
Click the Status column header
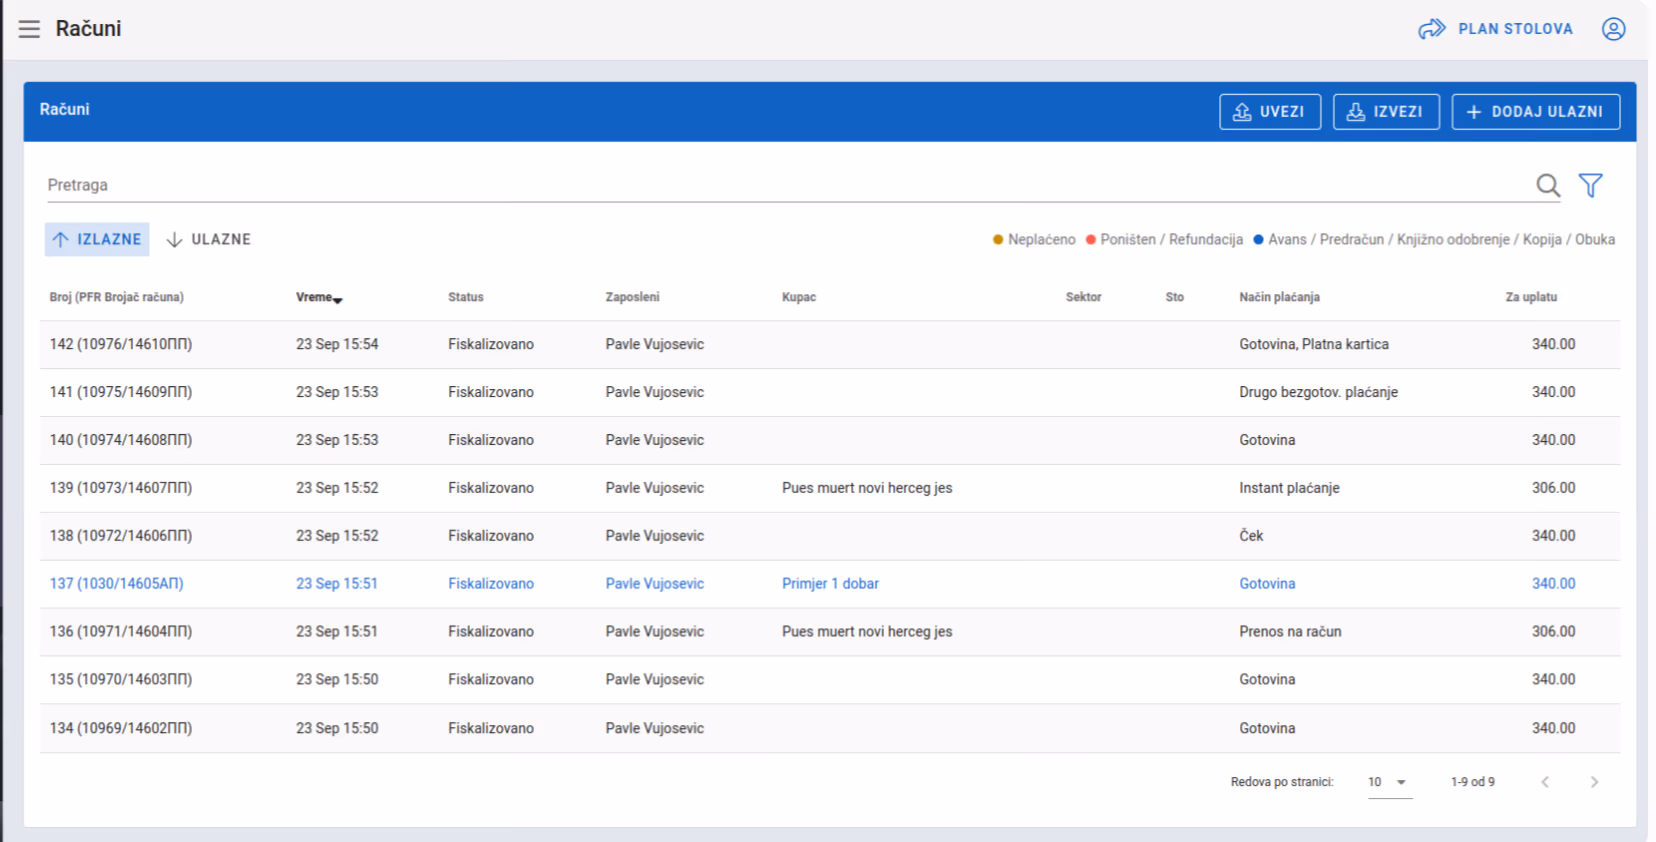coord(466,298)
